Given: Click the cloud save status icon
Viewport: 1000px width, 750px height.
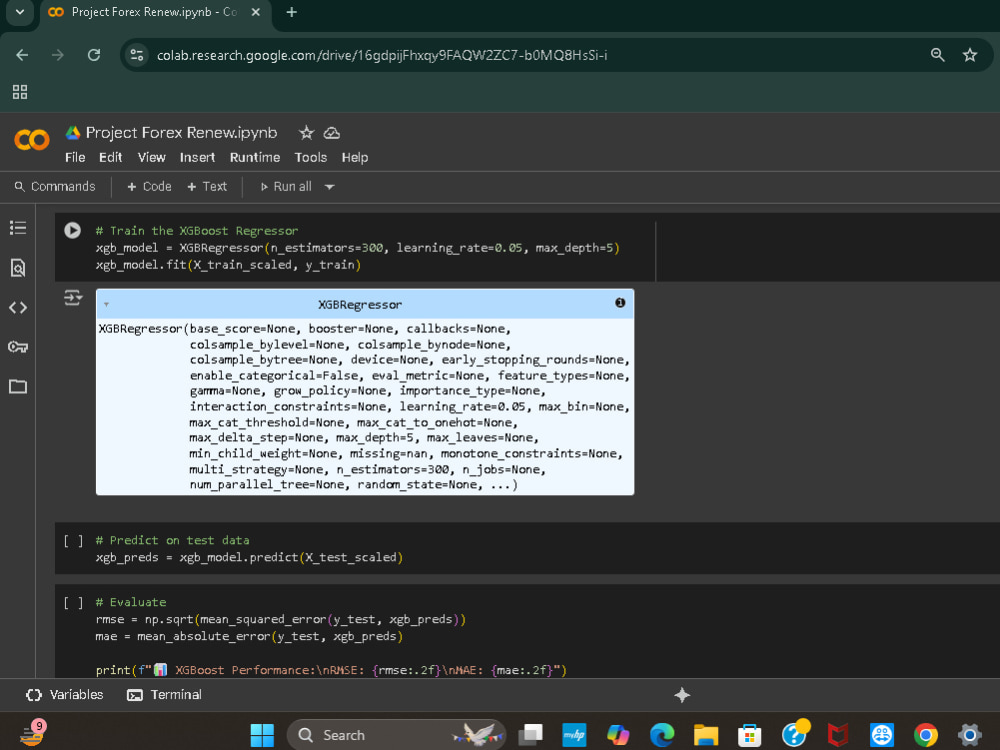Looking at the screenshot, I should point(332,133).
